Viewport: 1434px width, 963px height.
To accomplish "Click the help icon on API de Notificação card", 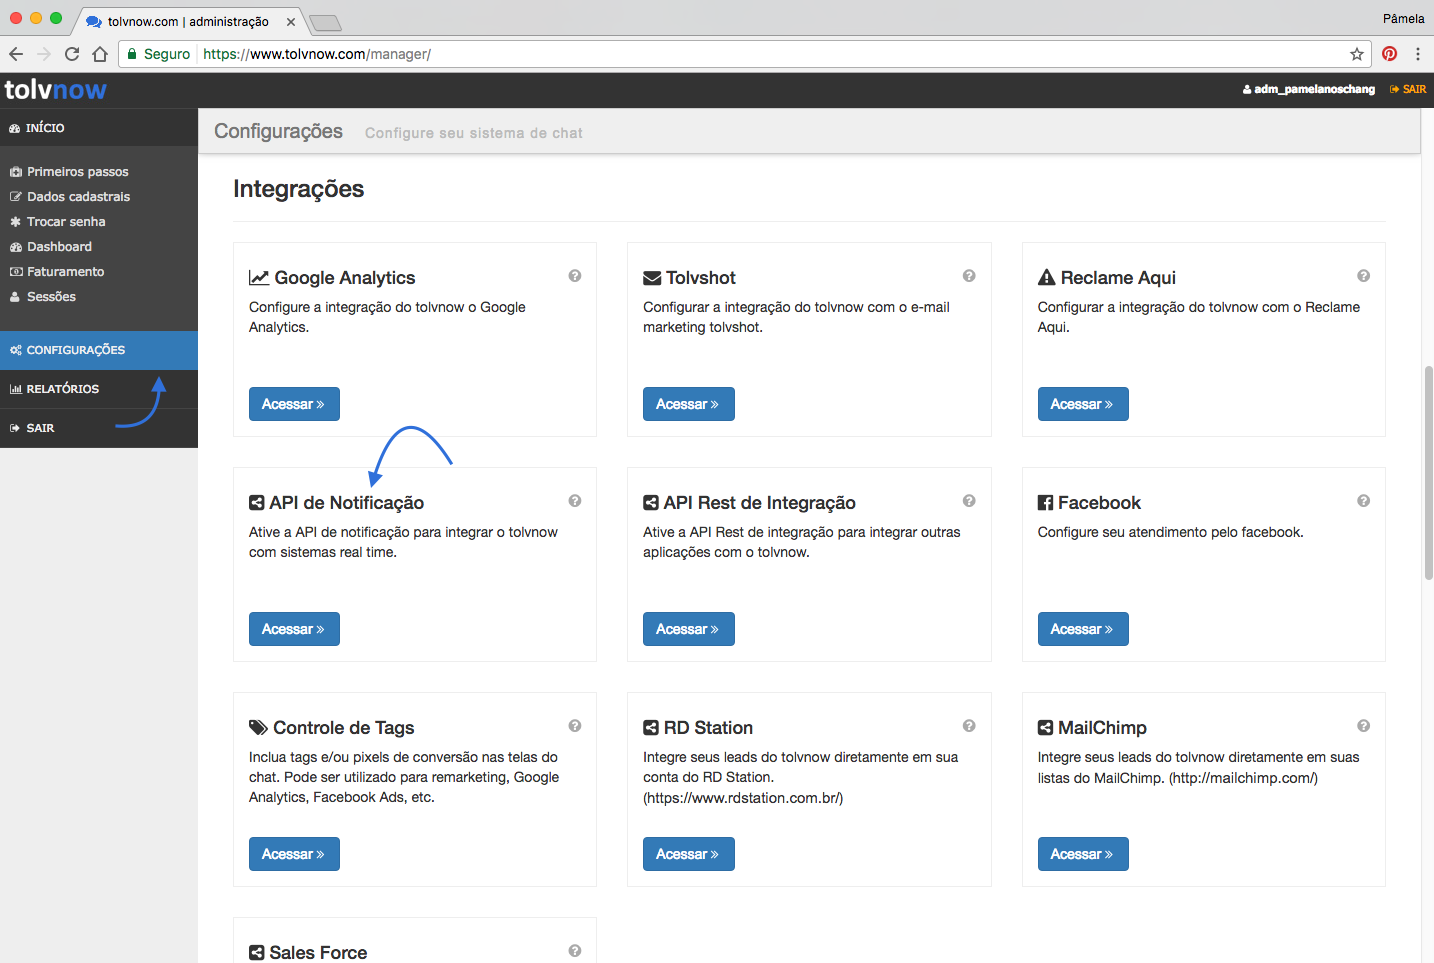I will click(x=575, y=501).
